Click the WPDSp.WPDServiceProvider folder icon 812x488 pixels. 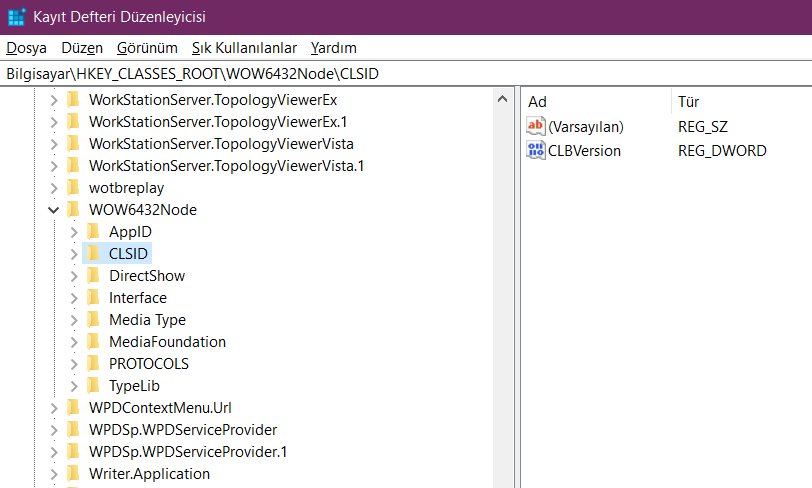[74, 429]
